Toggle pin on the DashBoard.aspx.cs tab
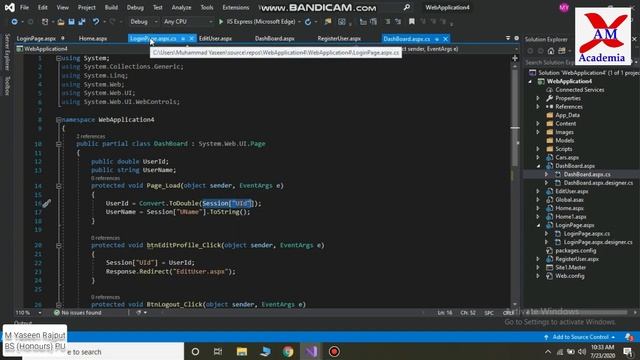Image resolution: width=640 pixels, height=360 pixels. coord(437,39)
